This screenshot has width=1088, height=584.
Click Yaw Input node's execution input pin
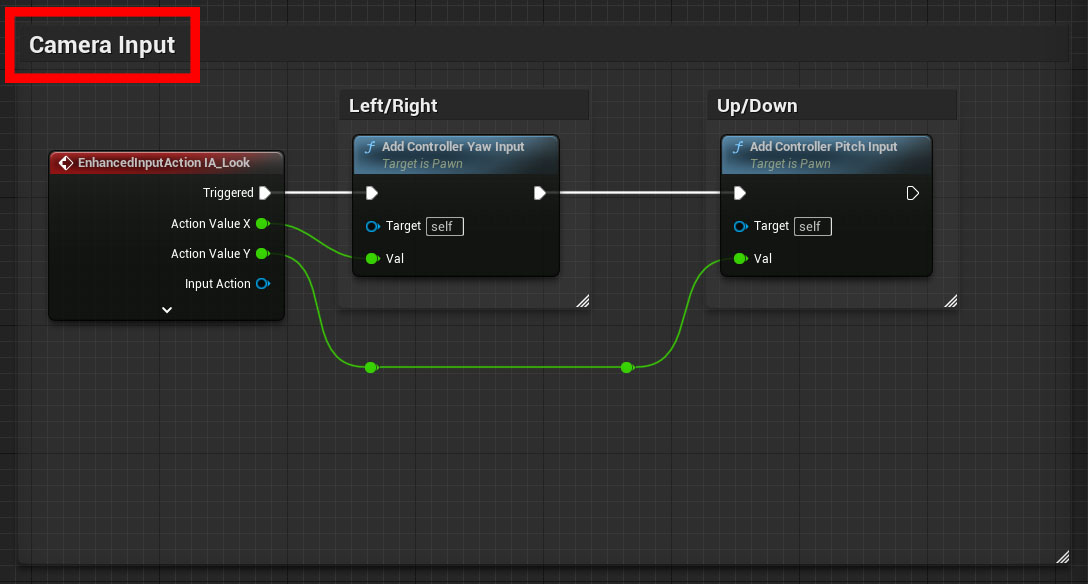pos(372,193)
